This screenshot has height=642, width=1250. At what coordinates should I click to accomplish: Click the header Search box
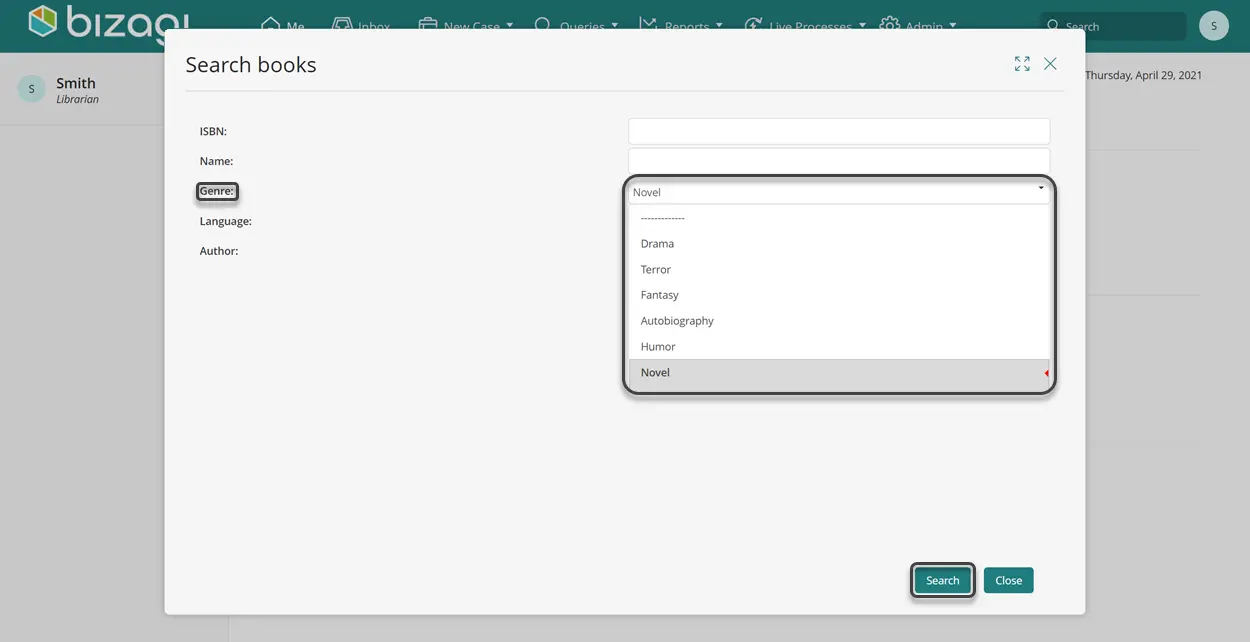(1113, 26)
